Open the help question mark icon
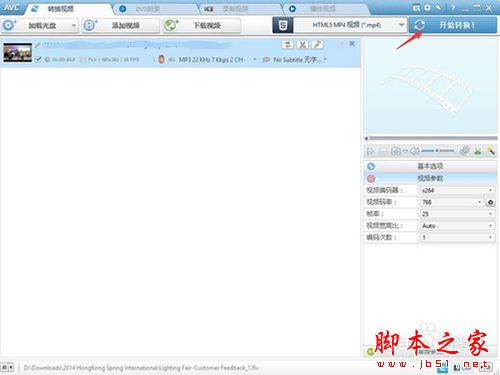The width and height of the screenshot is (500, 375). [452, 8]
